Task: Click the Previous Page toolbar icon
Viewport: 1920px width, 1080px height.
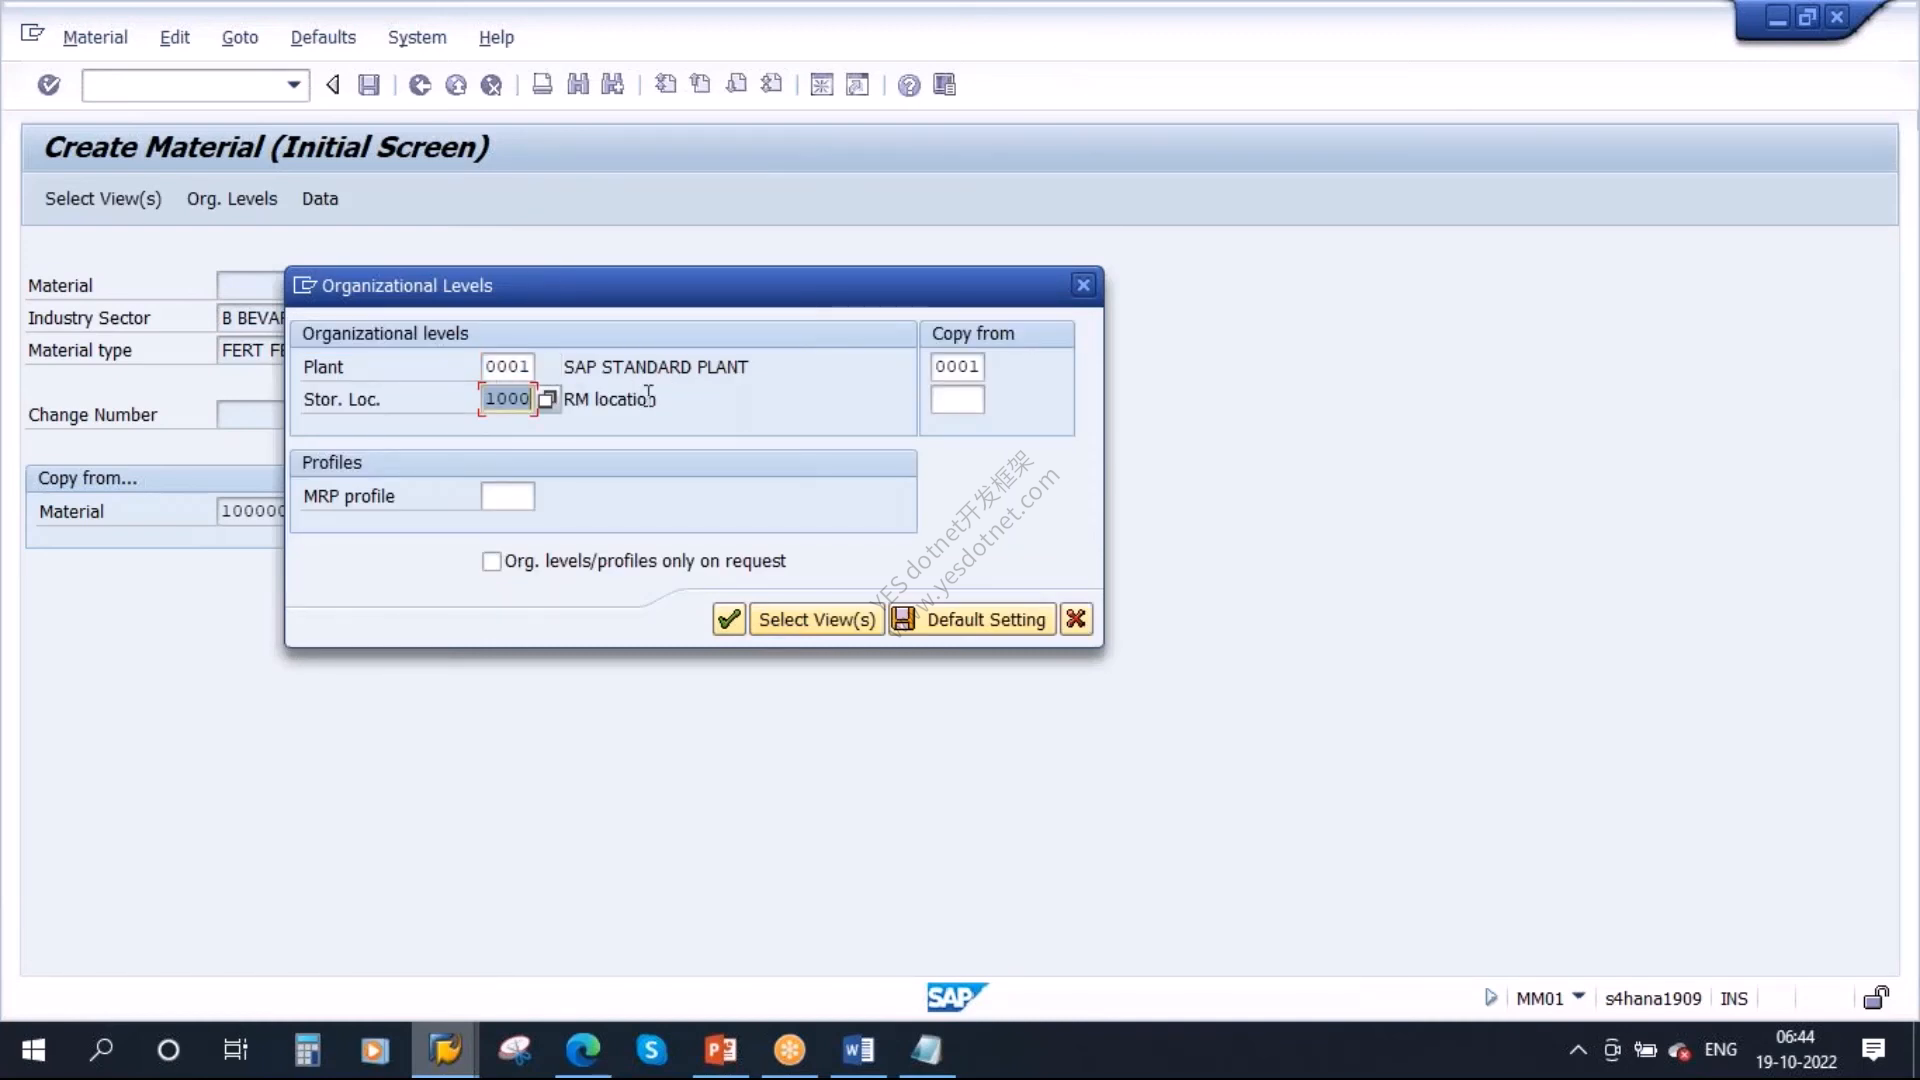Action: pos(701,85)
